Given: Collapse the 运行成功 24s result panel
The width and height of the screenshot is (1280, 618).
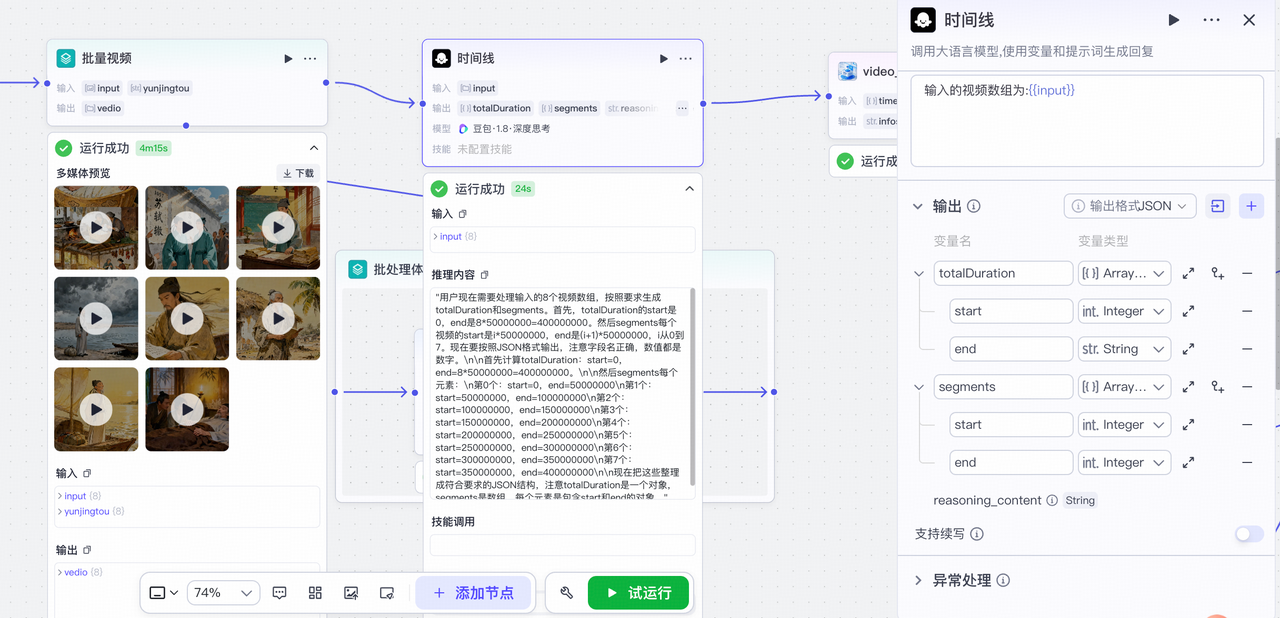Looking at the screenshot, I should point(689,188).
